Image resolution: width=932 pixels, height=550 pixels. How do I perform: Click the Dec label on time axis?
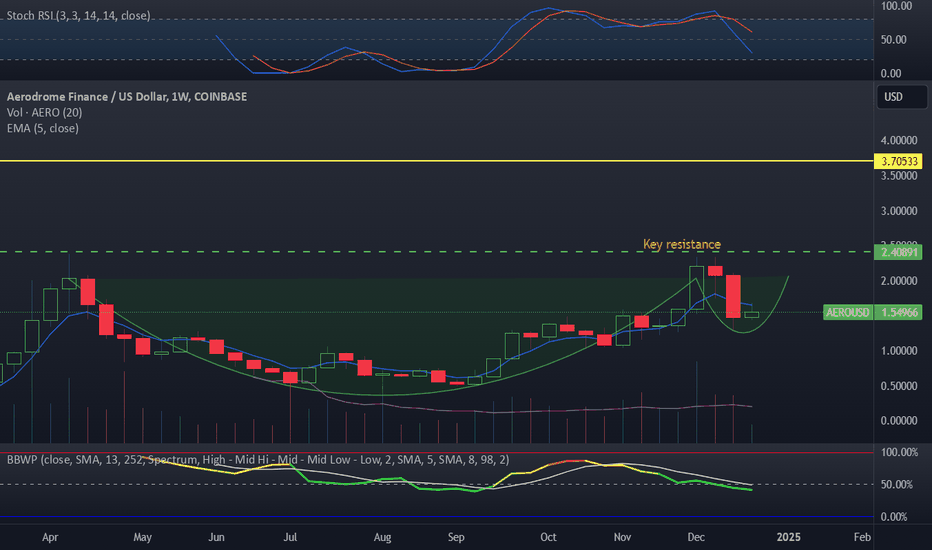click(x=695, y=537)
